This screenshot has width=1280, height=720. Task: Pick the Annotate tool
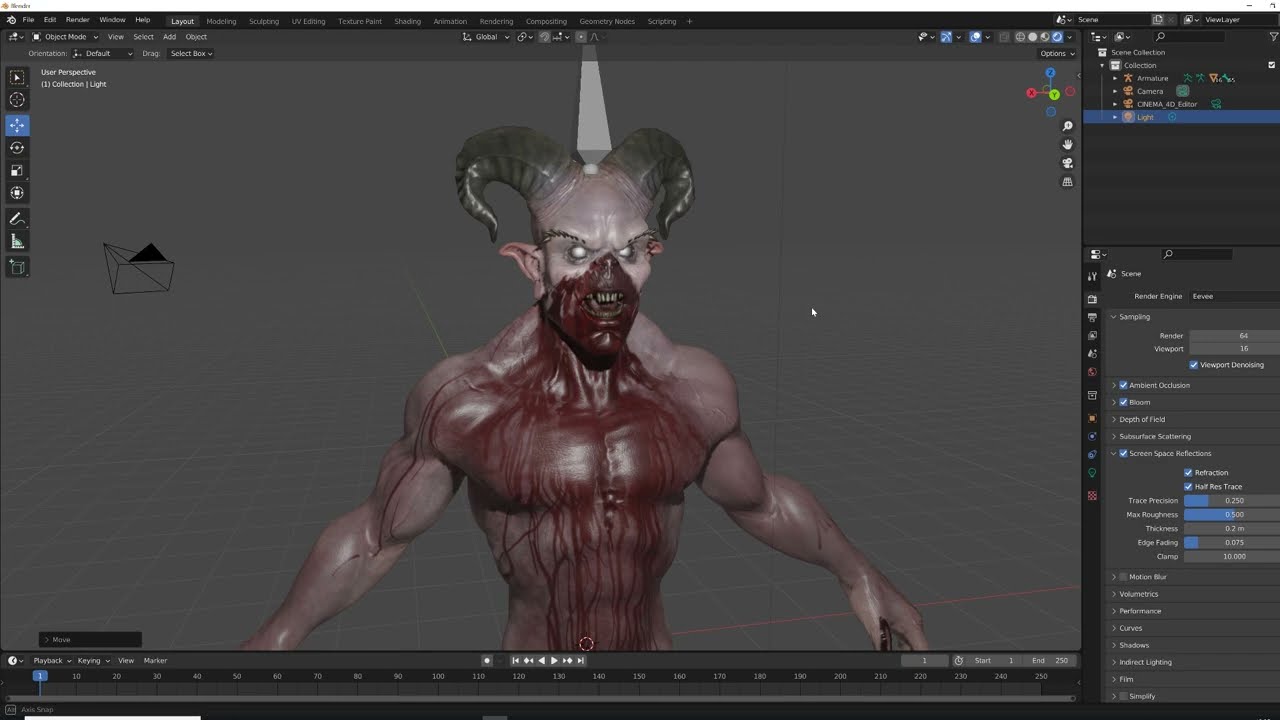(x=17, y=218)
